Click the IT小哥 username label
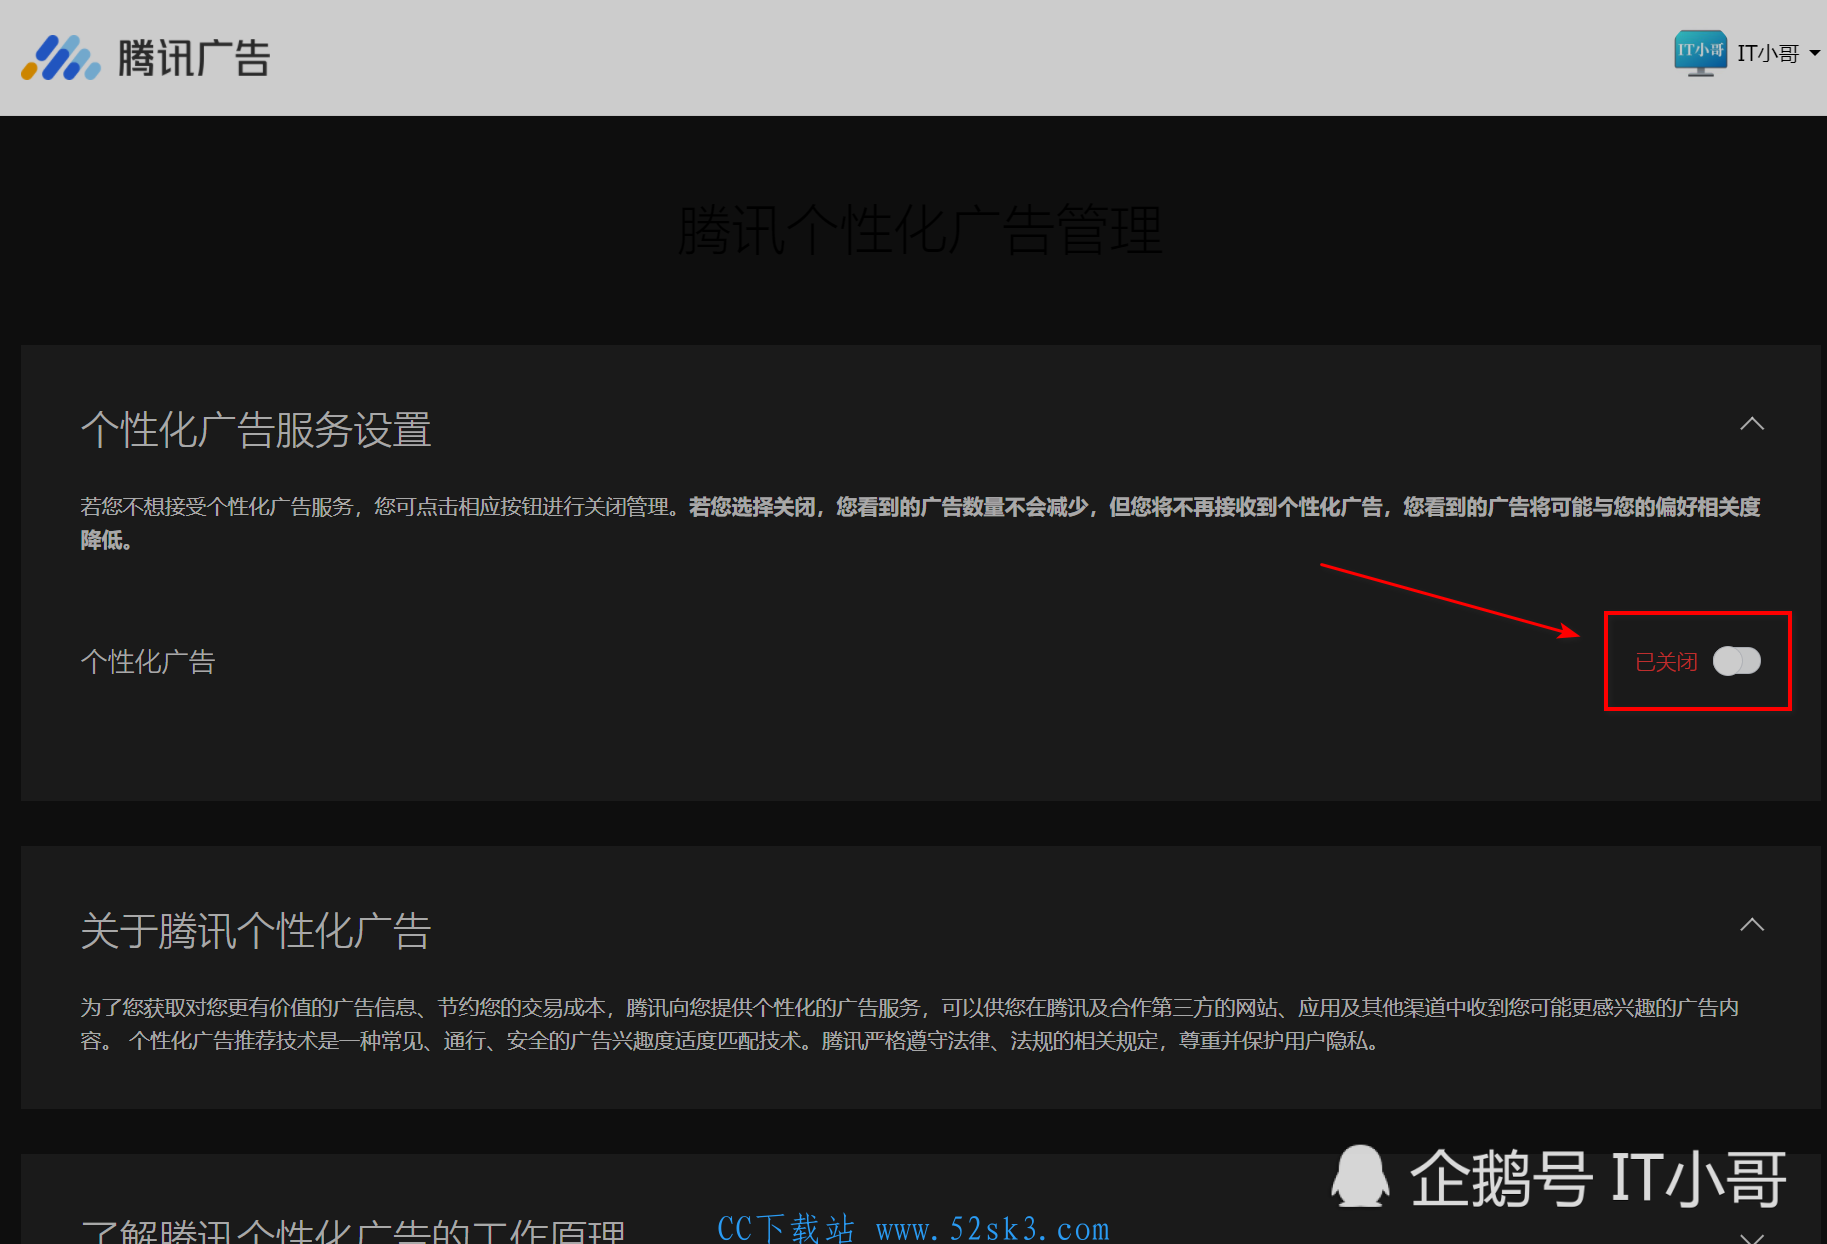This screenshot has width=1827, height=1244. point(1768,53)
